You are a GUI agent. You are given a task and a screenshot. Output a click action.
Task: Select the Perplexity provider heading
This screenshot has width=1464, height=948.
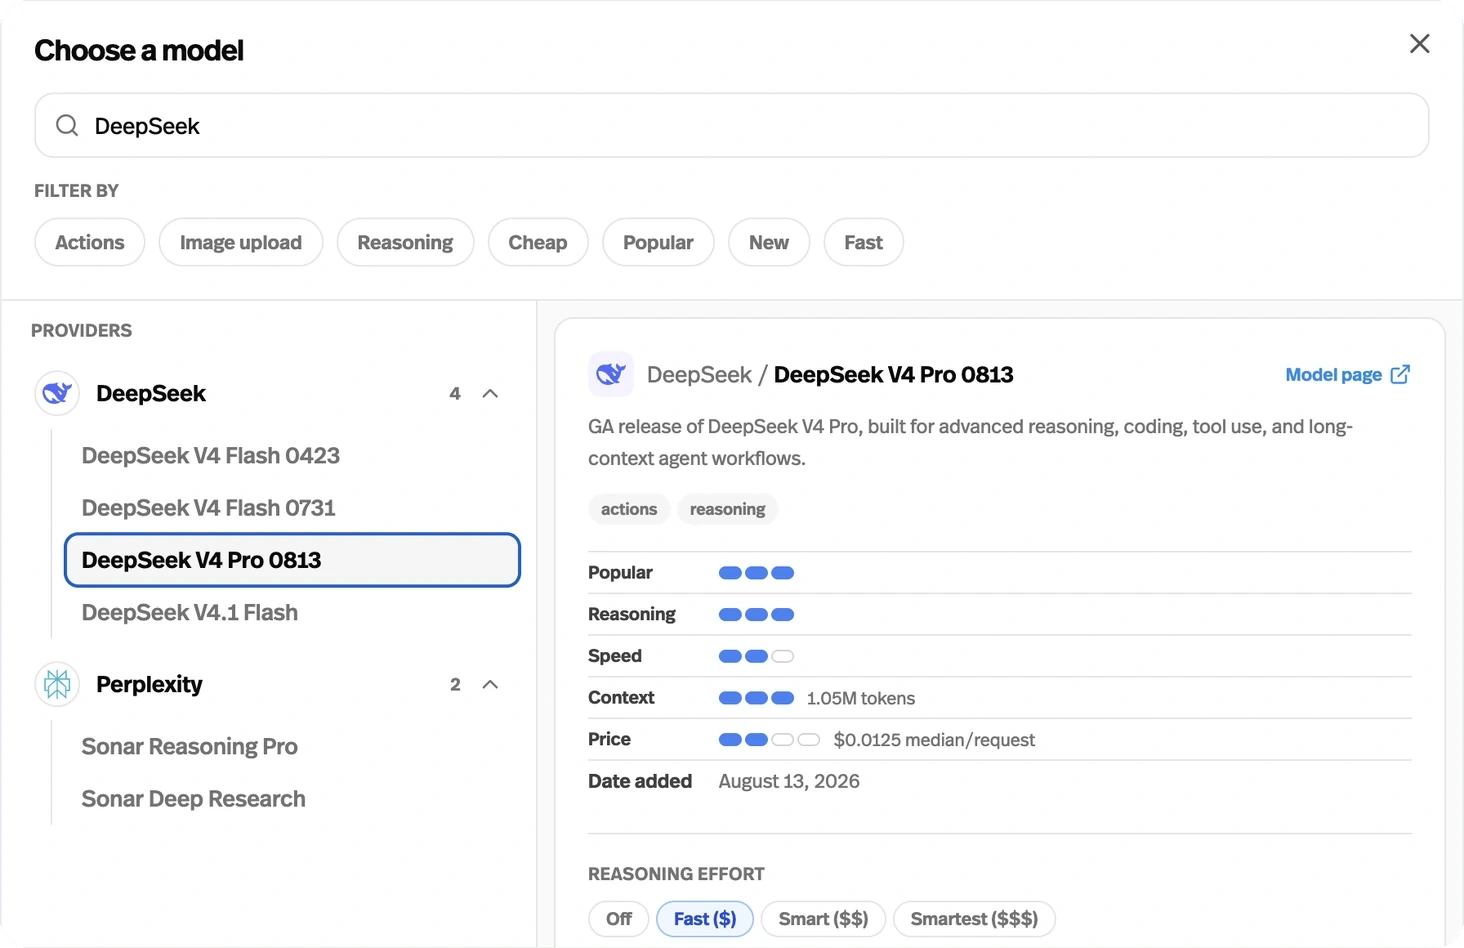(x=149, y=684)
